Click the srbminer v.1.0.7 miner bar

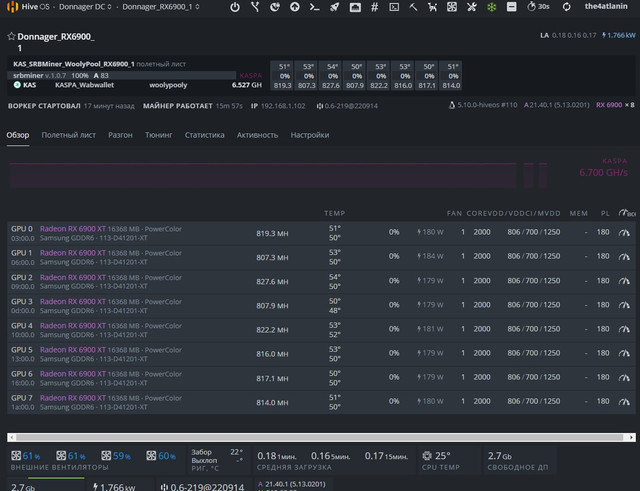coord(122,76)
